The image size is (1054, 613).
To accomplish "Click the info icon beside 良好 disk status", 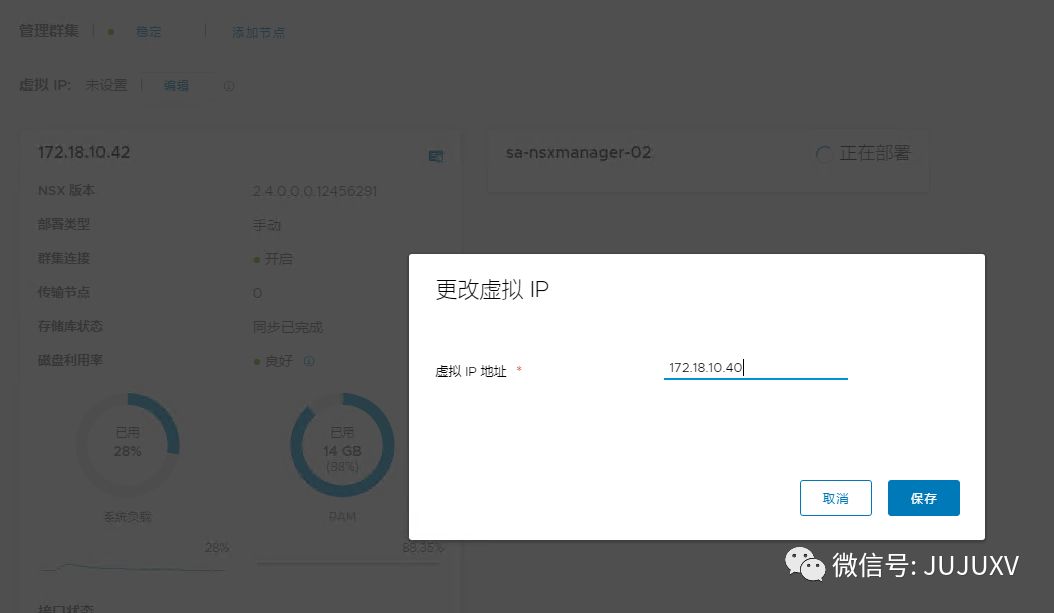I will (309, 361).
